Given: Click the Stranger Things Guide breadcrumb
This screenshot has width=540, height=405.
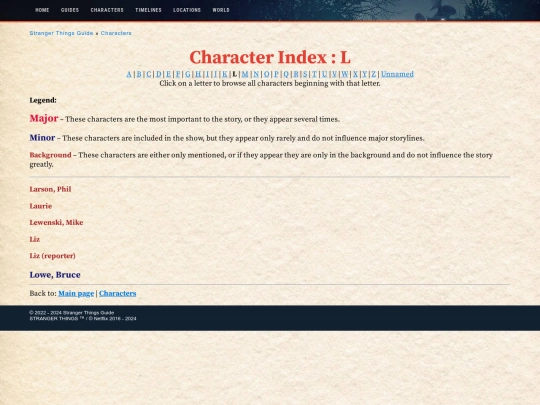Looking at the screenshot, I should 61,33.
